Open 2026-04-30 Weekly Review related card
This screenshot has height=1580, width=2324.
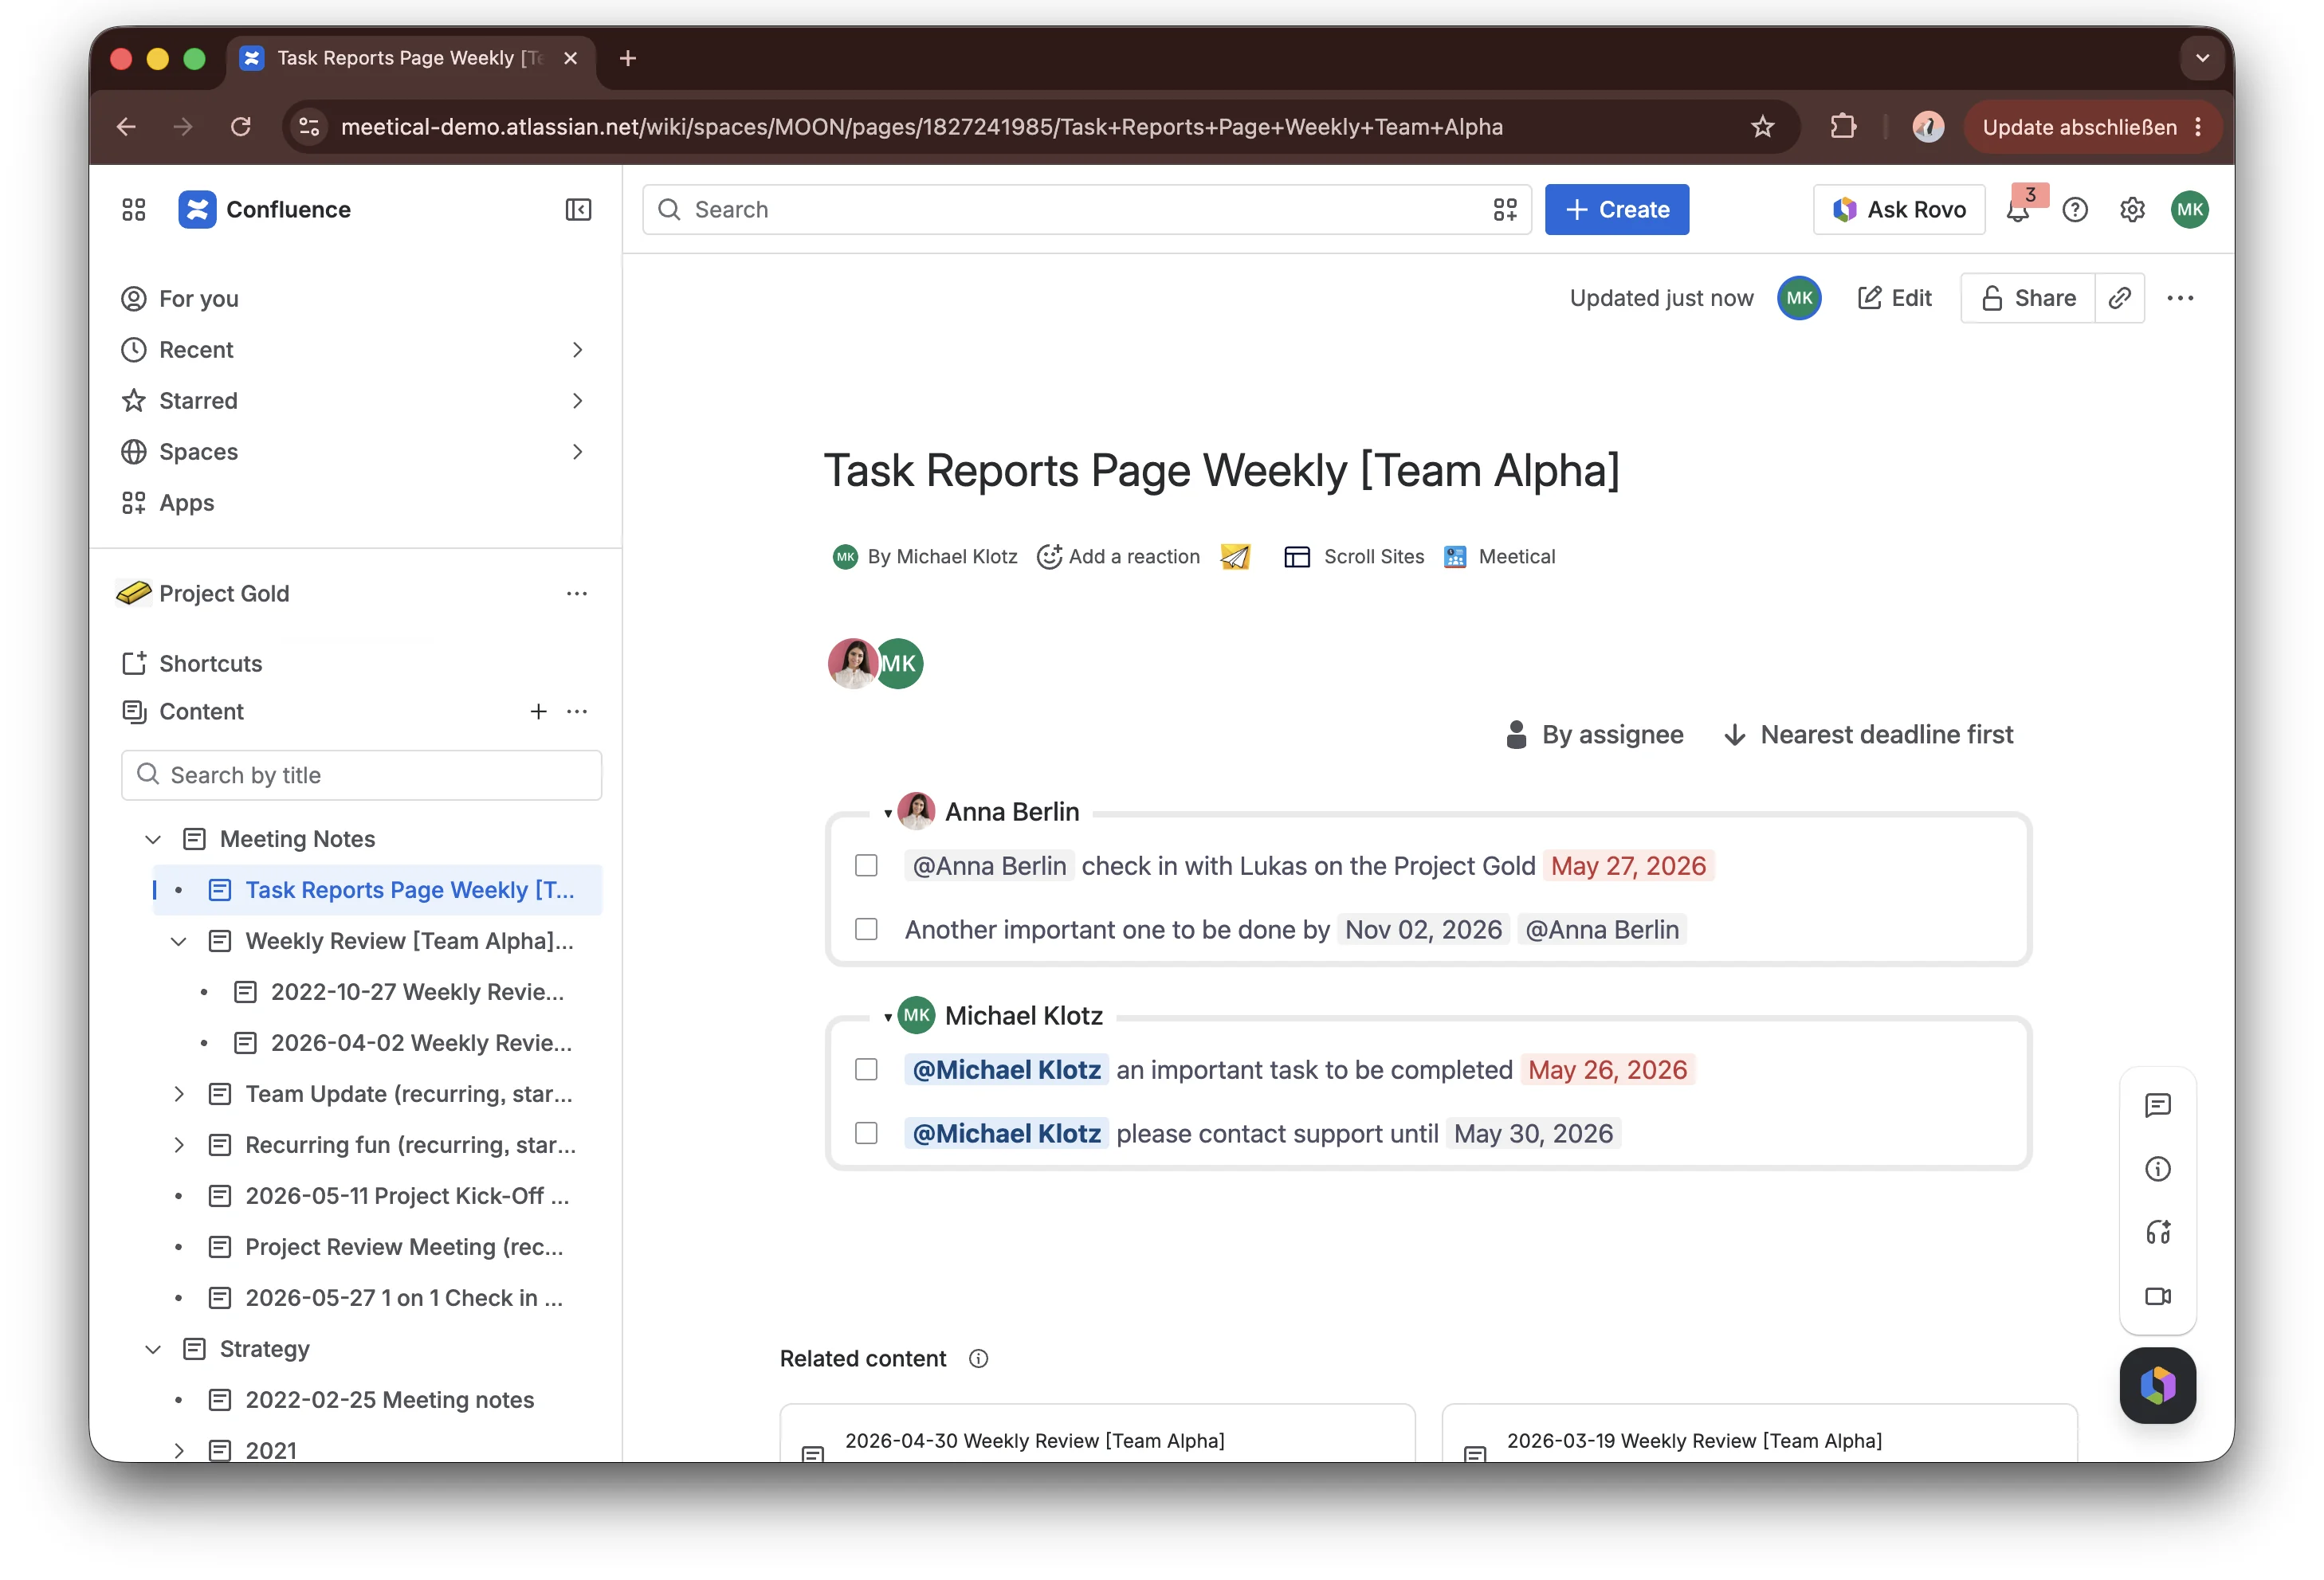pyautogui.click(x=1097, y=1435)
